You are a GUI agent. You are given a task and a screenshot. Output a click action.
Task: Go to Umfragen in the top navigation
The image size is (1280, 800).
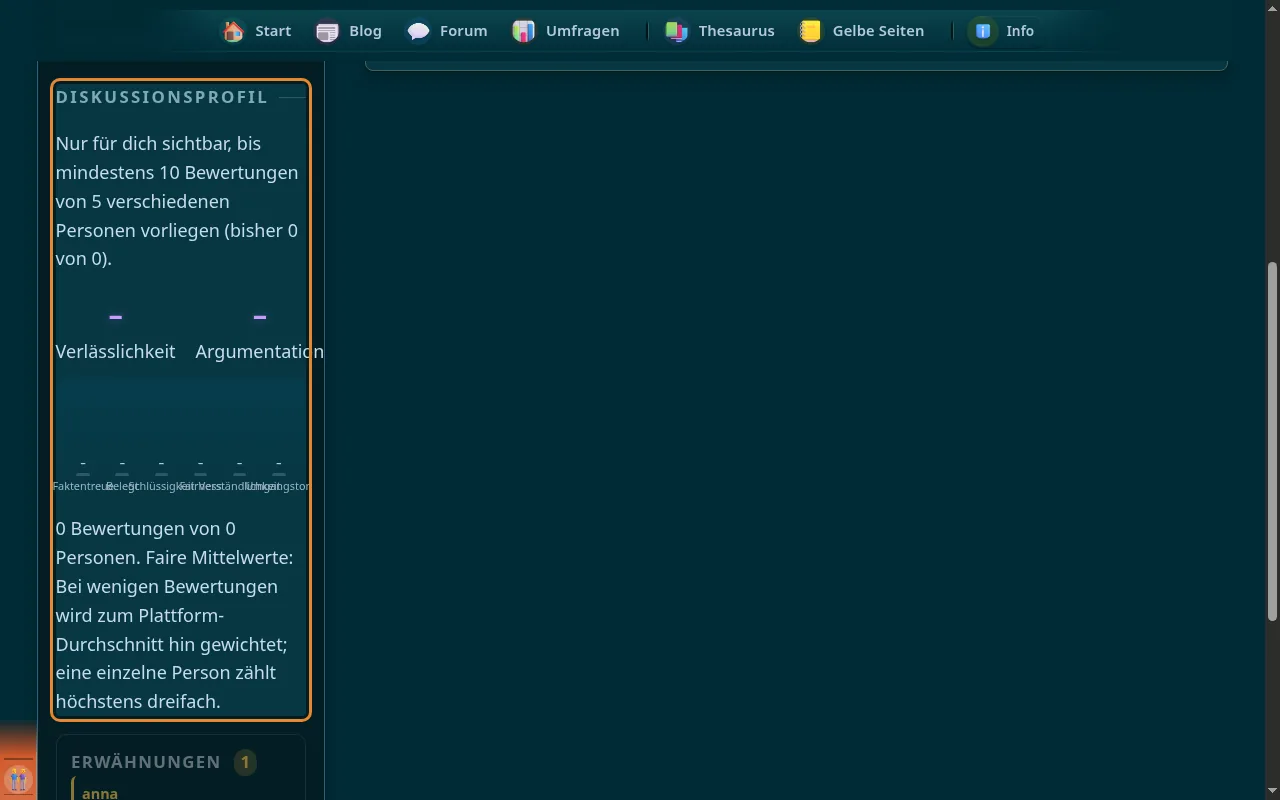[582, 31]
